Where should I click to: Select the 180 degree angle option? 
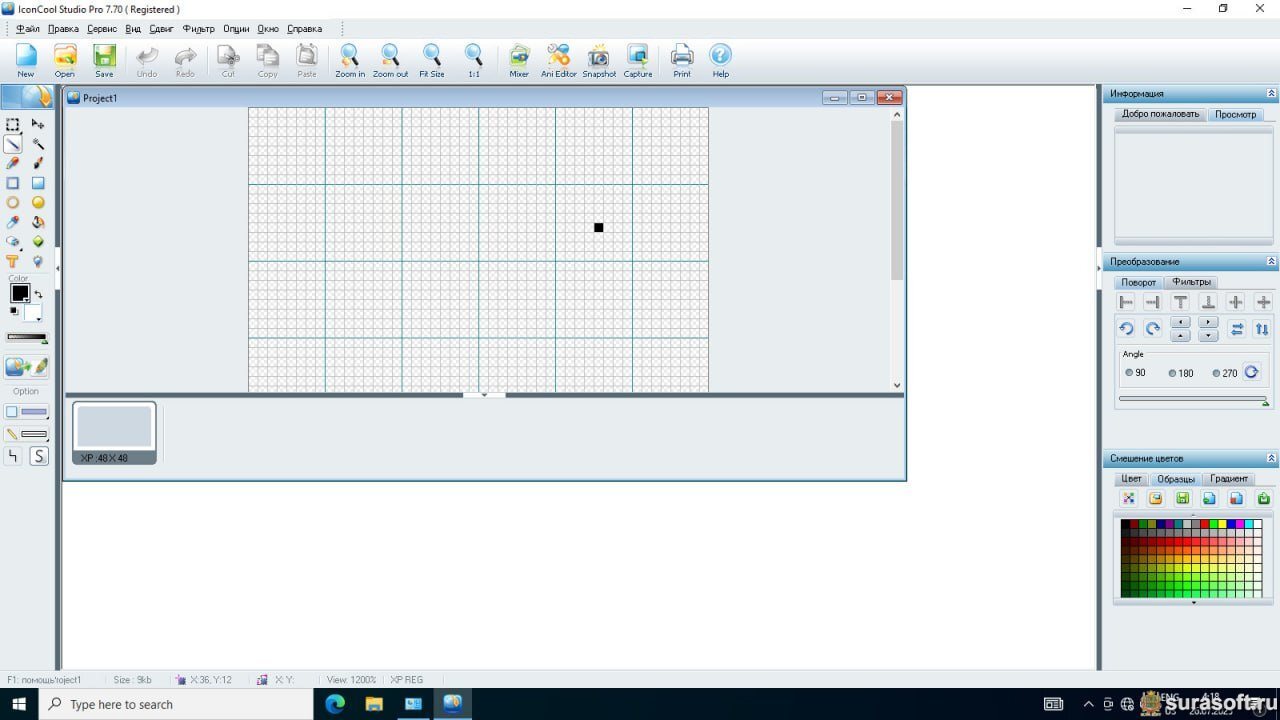click(1181, 373)
